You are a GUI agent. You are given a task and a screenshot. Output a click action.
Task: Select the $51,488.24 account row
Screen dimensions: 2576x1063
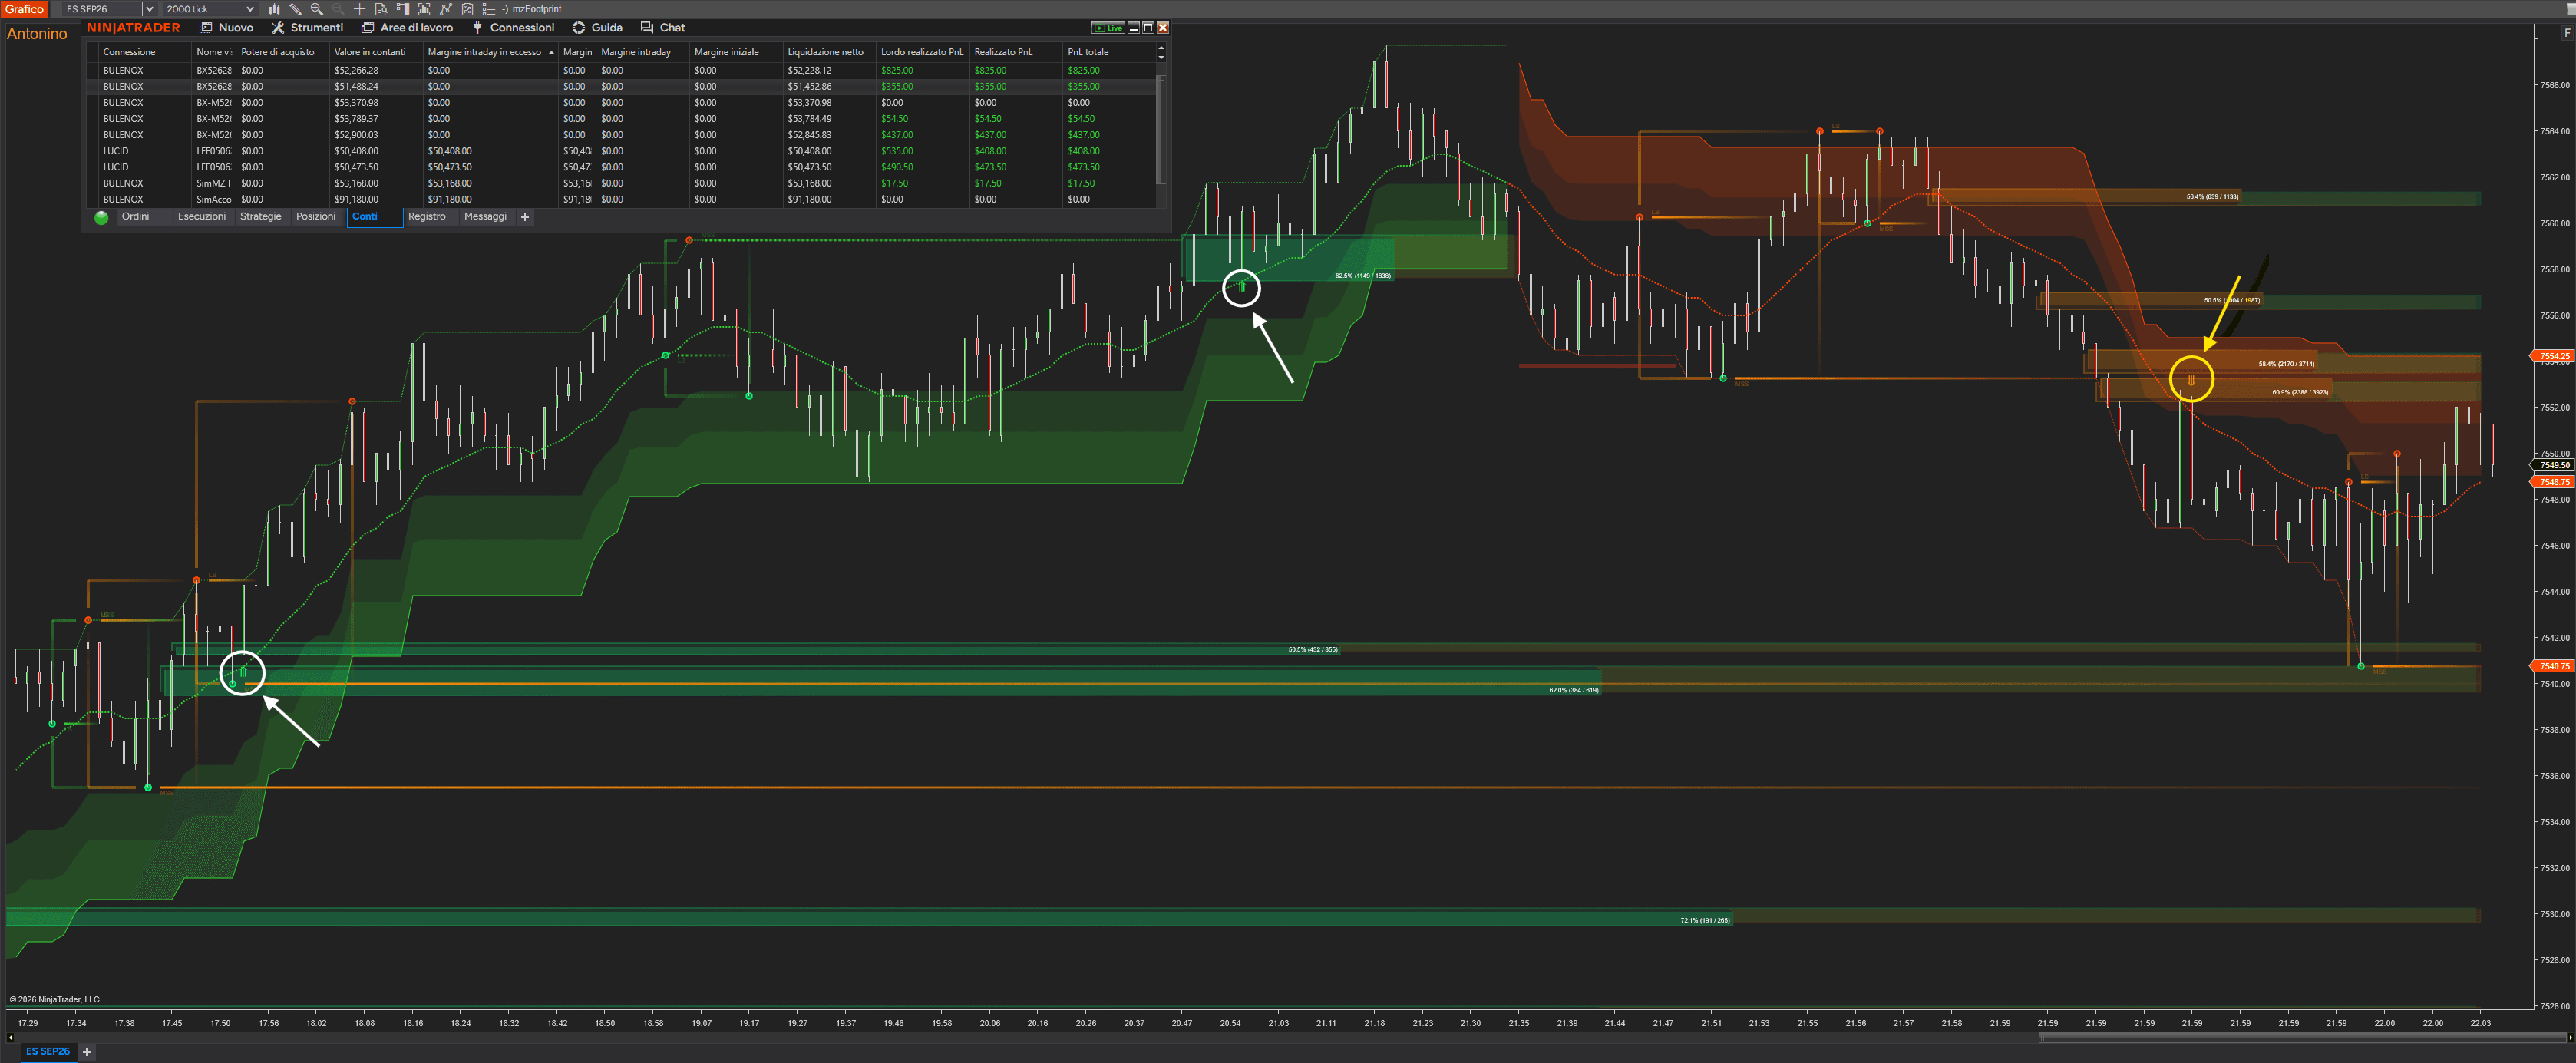tap(621, 86)
